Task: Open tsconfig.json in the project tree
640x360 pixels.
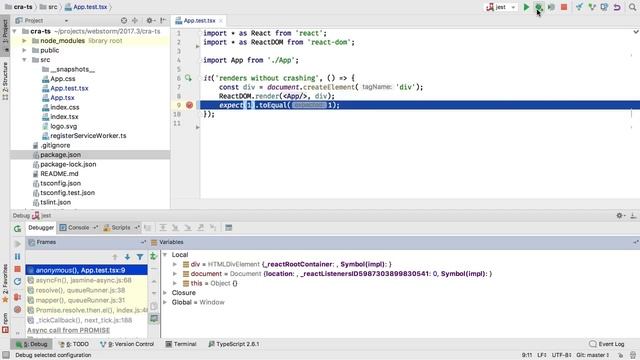Action: click(x=56, y=183)
